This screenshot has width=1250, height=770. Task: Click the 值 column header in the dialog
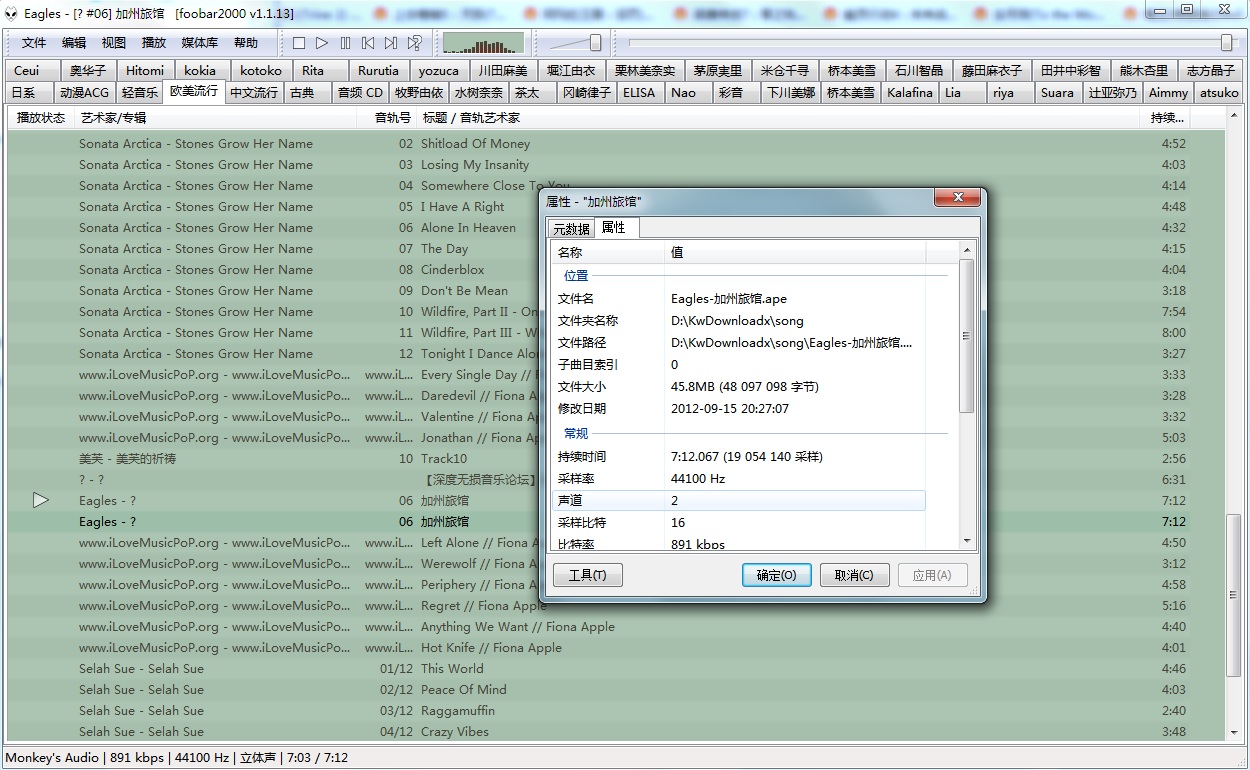point(795,252)
